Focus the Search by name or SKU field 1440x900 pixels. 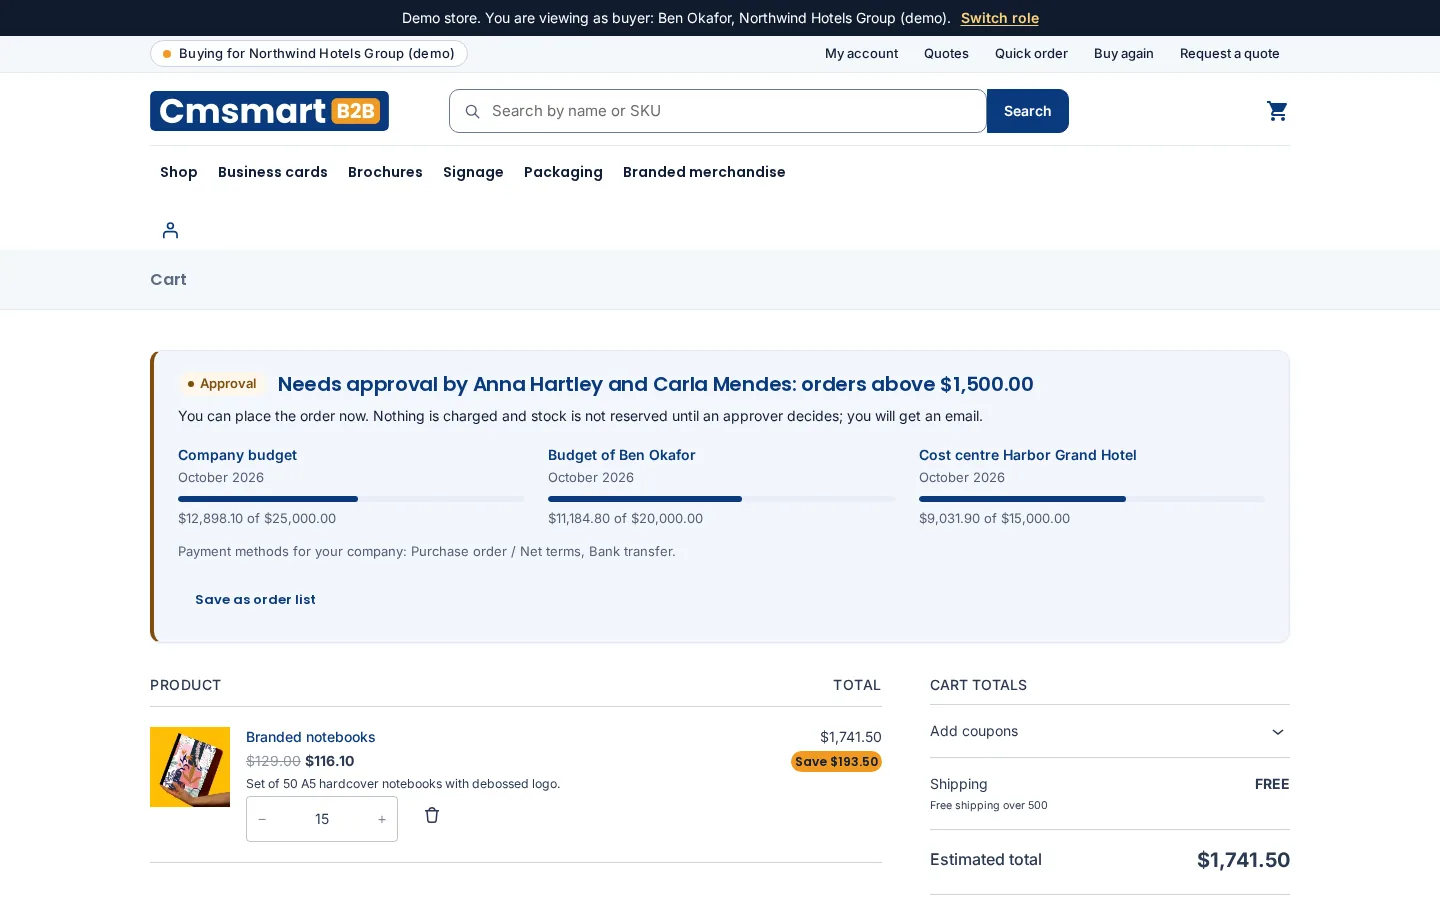click(718, 111)
